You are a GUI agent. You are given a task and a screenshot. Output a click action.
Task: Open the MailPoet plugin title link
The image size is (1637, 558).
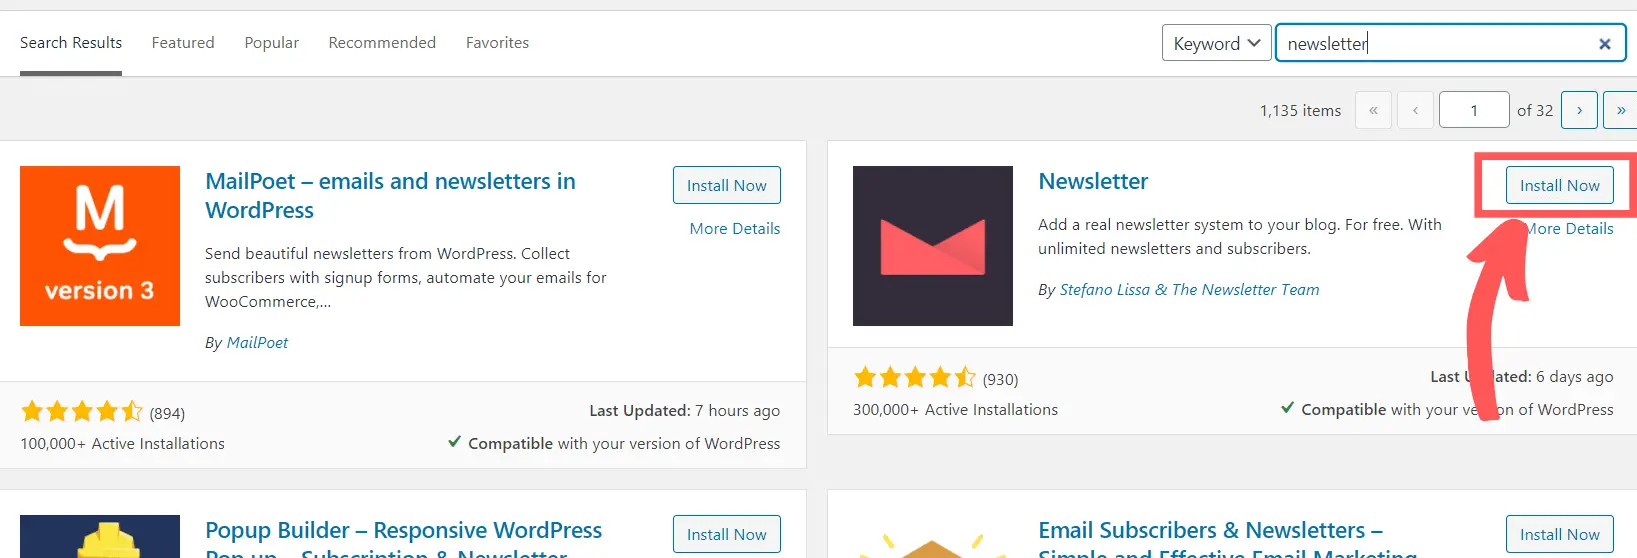[390, 195]
